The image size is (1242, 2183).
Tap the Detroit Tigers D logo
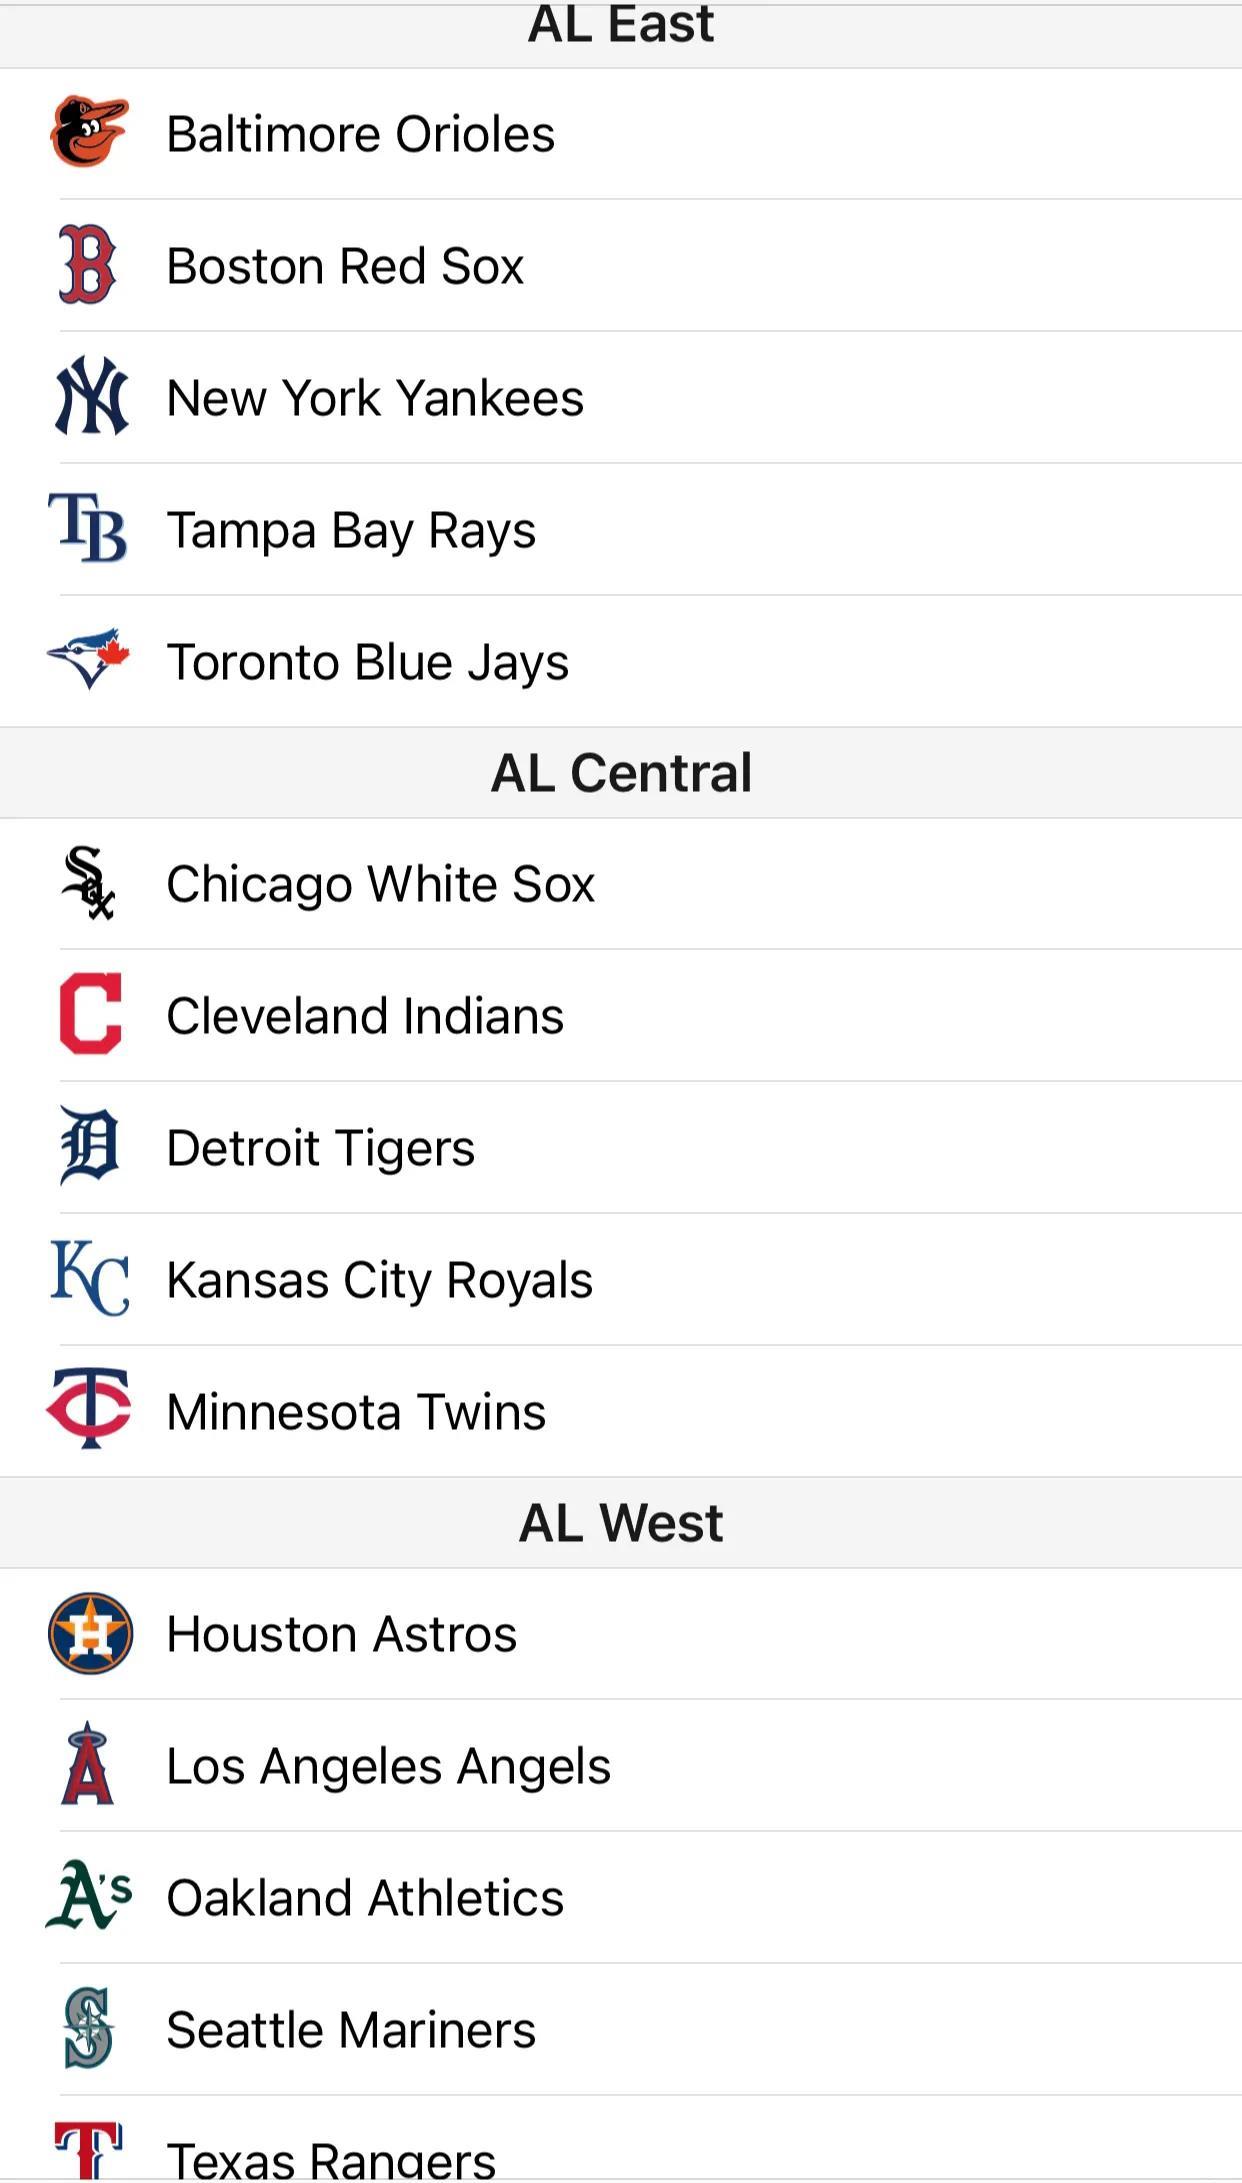click(89, 1146)
